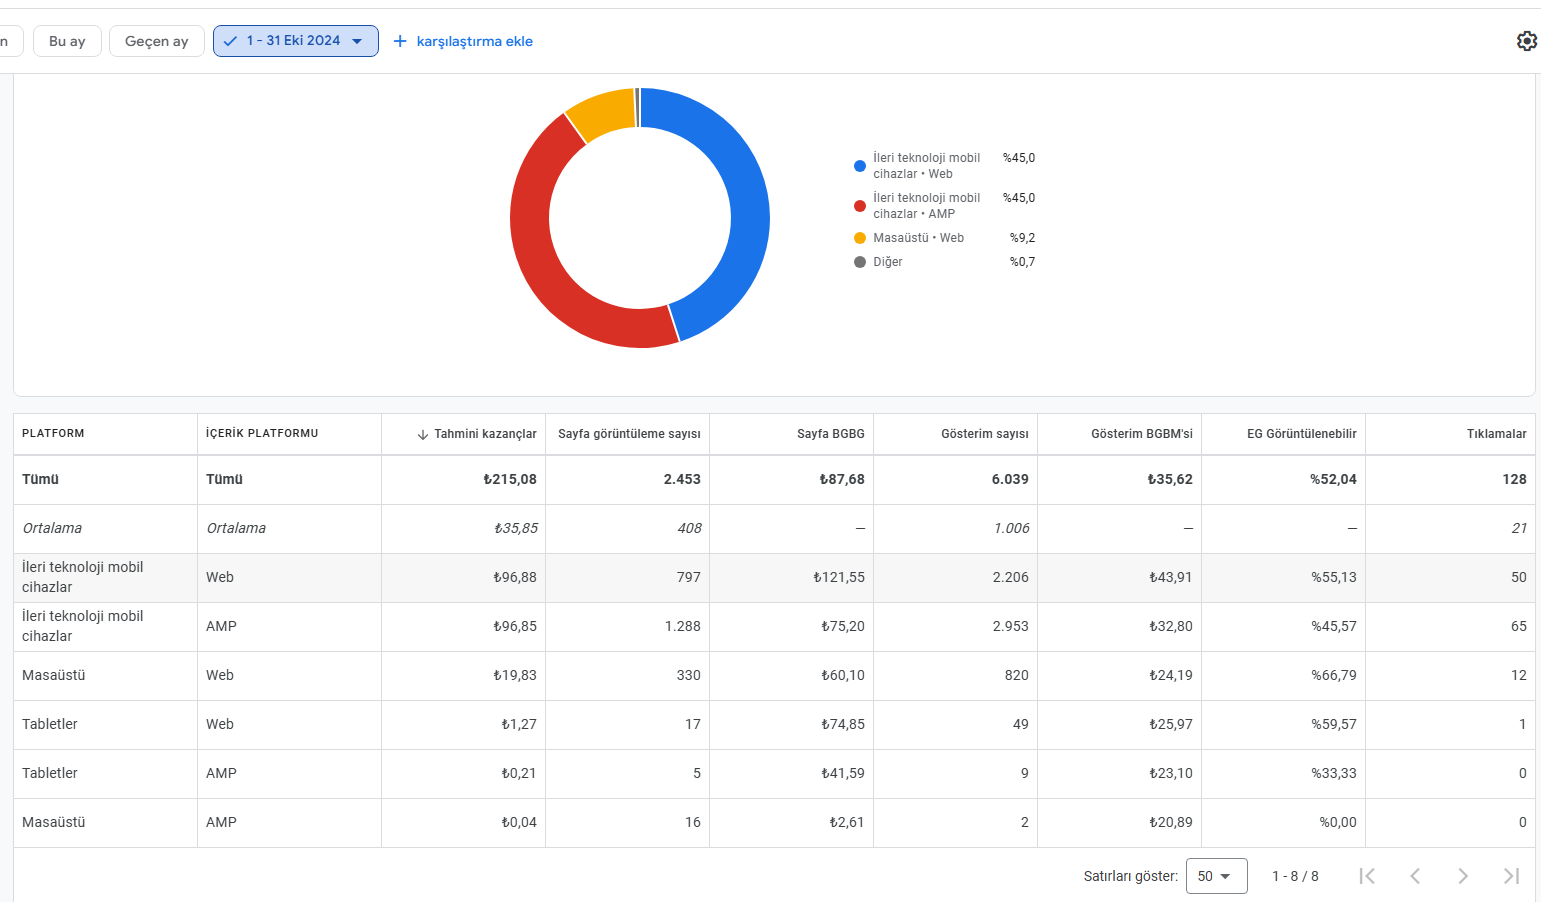Screen dimensions: 1541x902
Task: Sort by Sayfa BGBG column header
Action: click(x=831, y=434)
